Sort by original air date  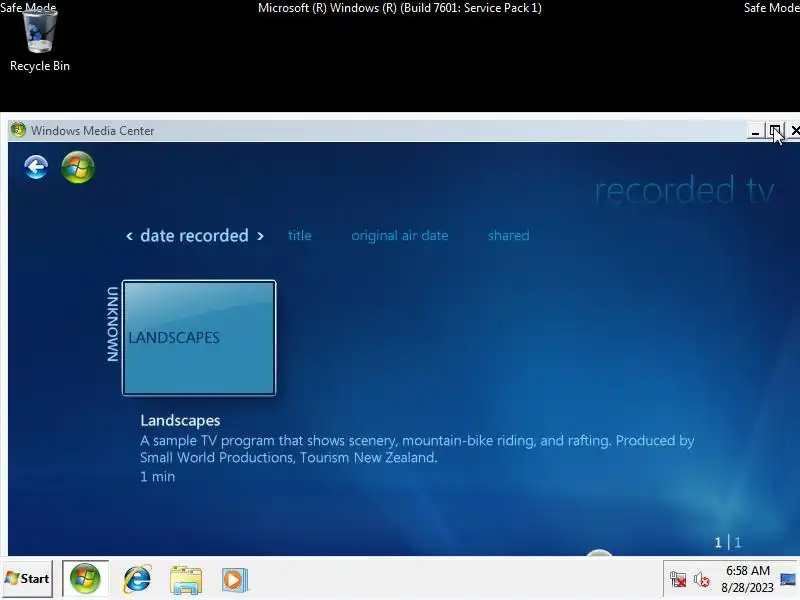pos(399,236)
